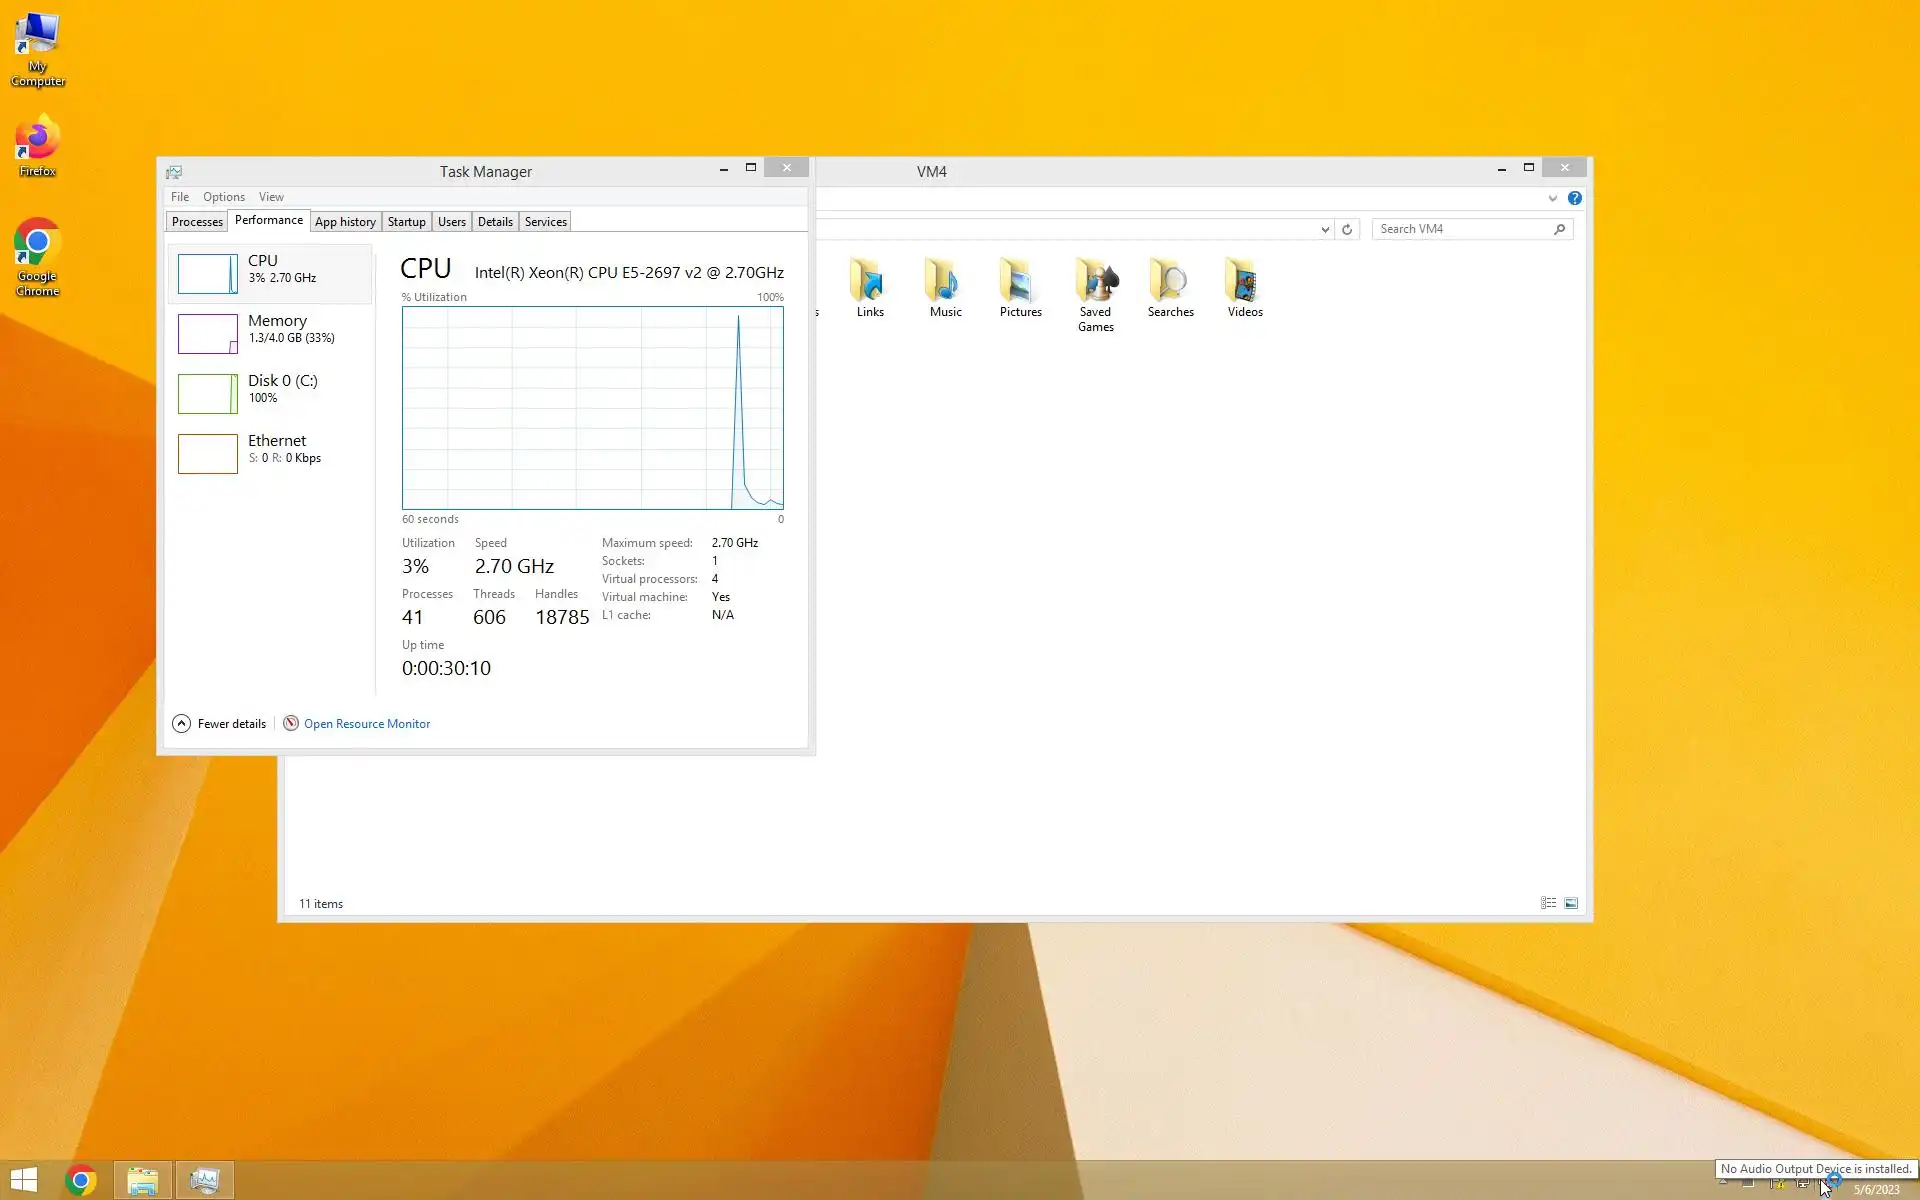Open the Videos folder
This screenshot has width=1920, height=1200.
(1245, 286)
